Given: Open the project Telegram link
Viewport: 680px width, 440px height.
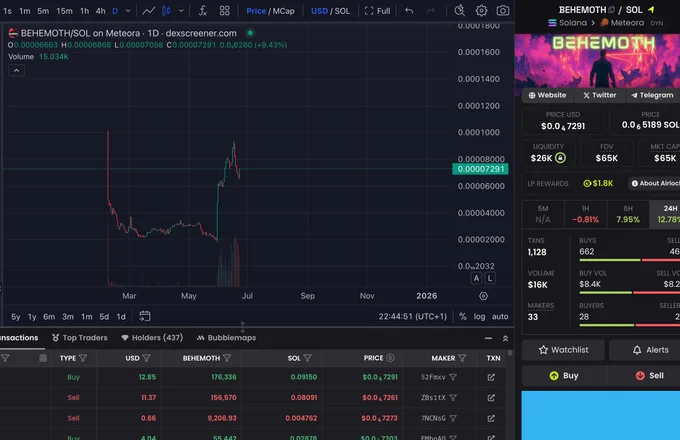Looking at the screenshot, I should point(652,95).
